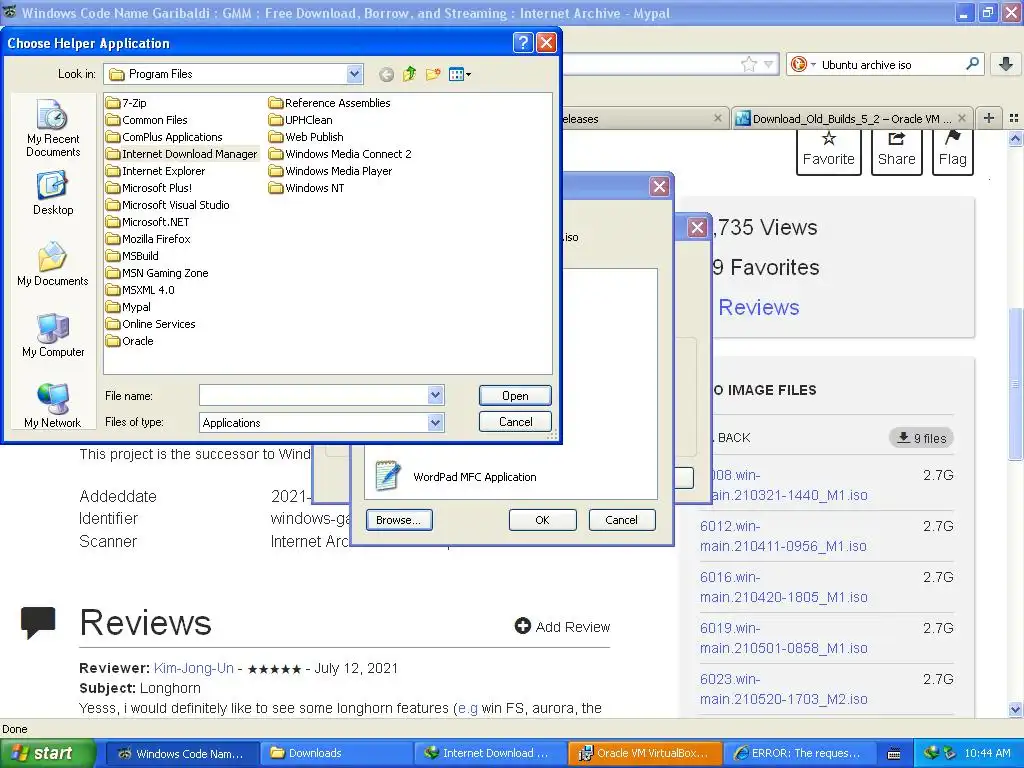
Task: Click Add Review link
Action: tap(562, 627)
